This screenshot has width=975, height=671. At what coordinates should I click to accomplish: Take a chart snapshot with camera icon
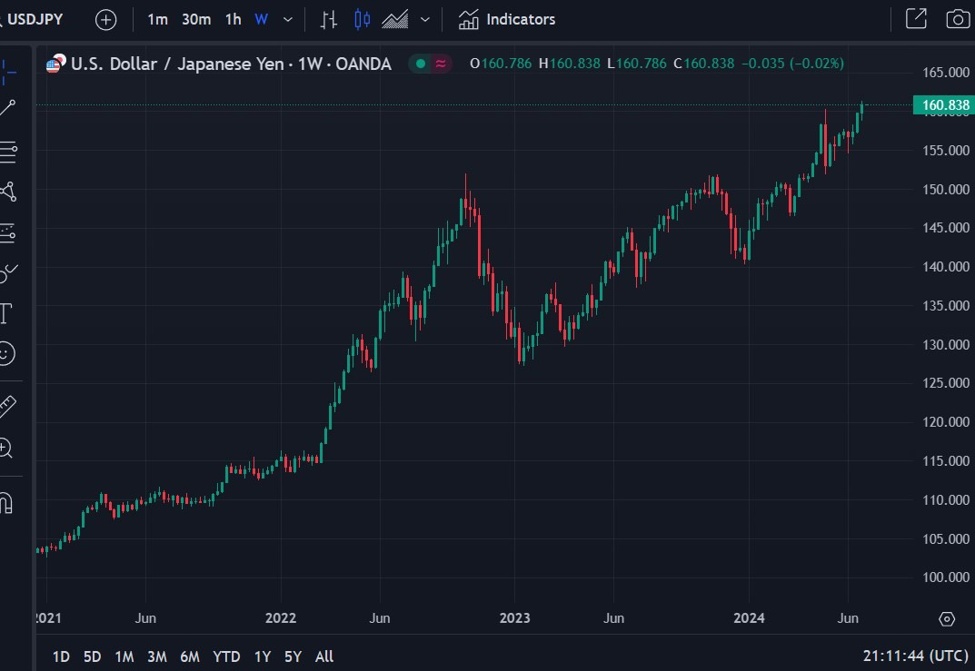click(958, 19)
